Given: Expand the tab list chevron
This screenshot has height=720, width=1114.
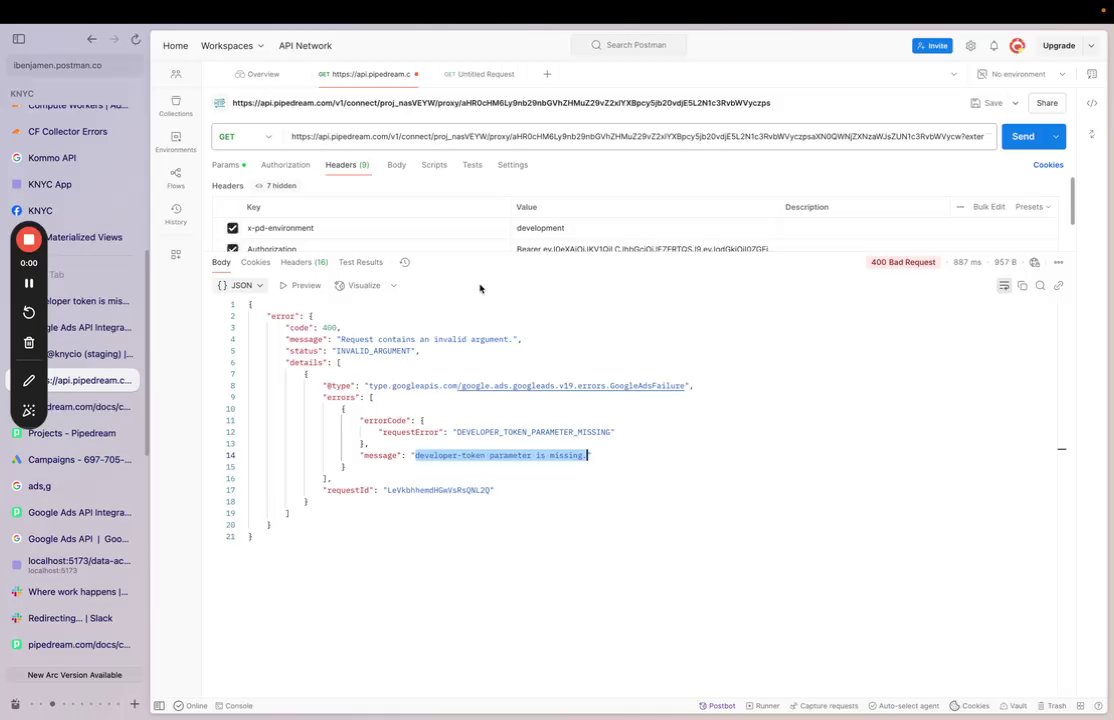Looking at the screenshot, I should pyautogui.click(x=953, y=74).
